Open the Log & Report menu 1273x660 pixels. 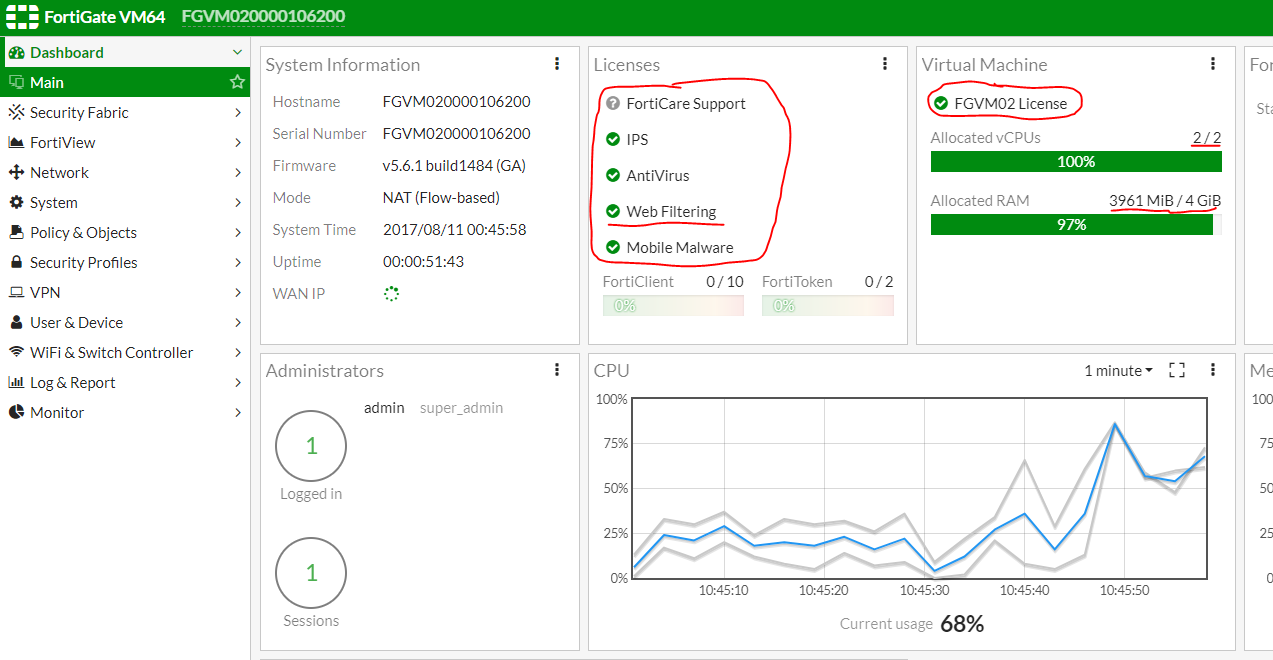tap(125, 383)
